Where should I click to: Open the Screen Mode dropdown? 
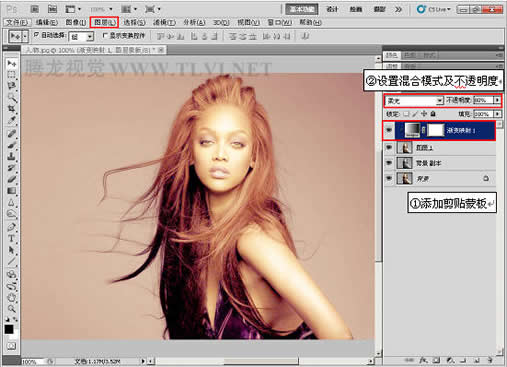pyautogui.click(x=152, y=9)
